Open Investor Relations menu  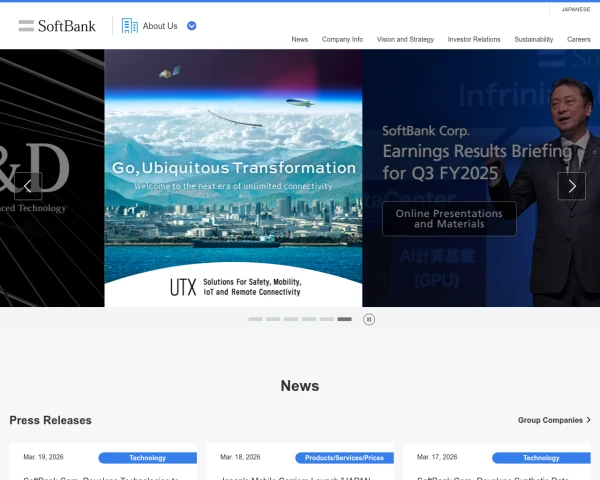click(474, 39)
